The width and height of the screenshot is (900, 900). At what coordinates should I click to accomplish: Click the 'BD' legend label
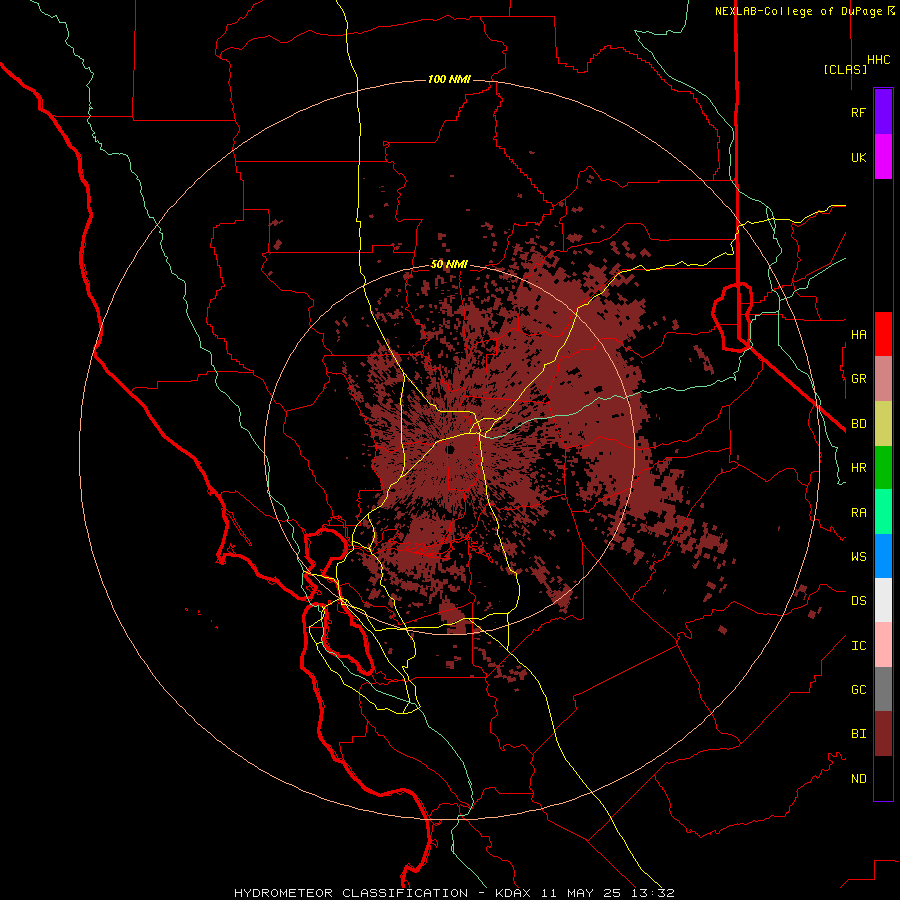[x=858, y=424]
